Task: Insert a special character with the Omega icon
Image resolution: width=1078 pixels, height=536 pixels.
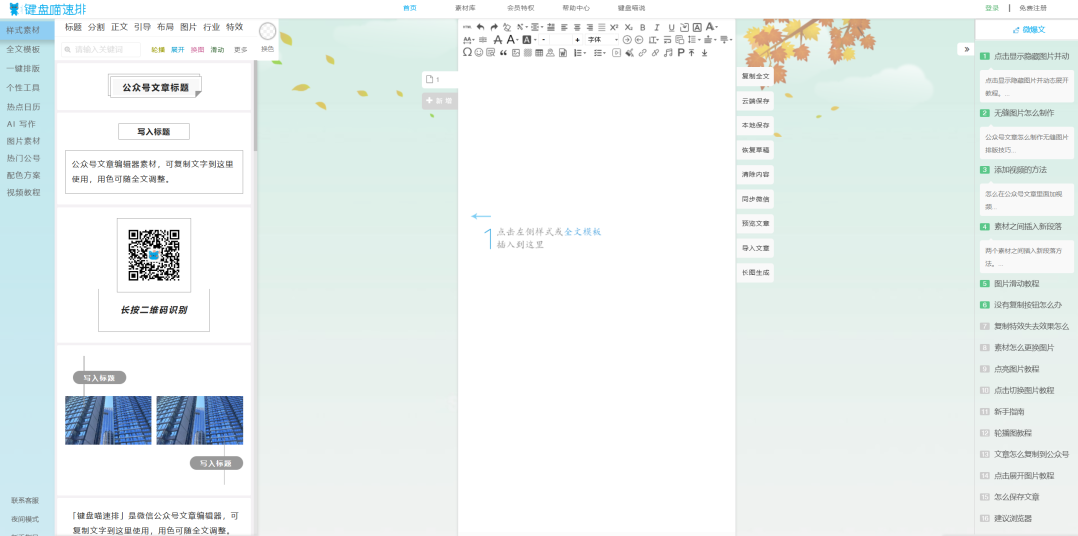Action: 468,52
